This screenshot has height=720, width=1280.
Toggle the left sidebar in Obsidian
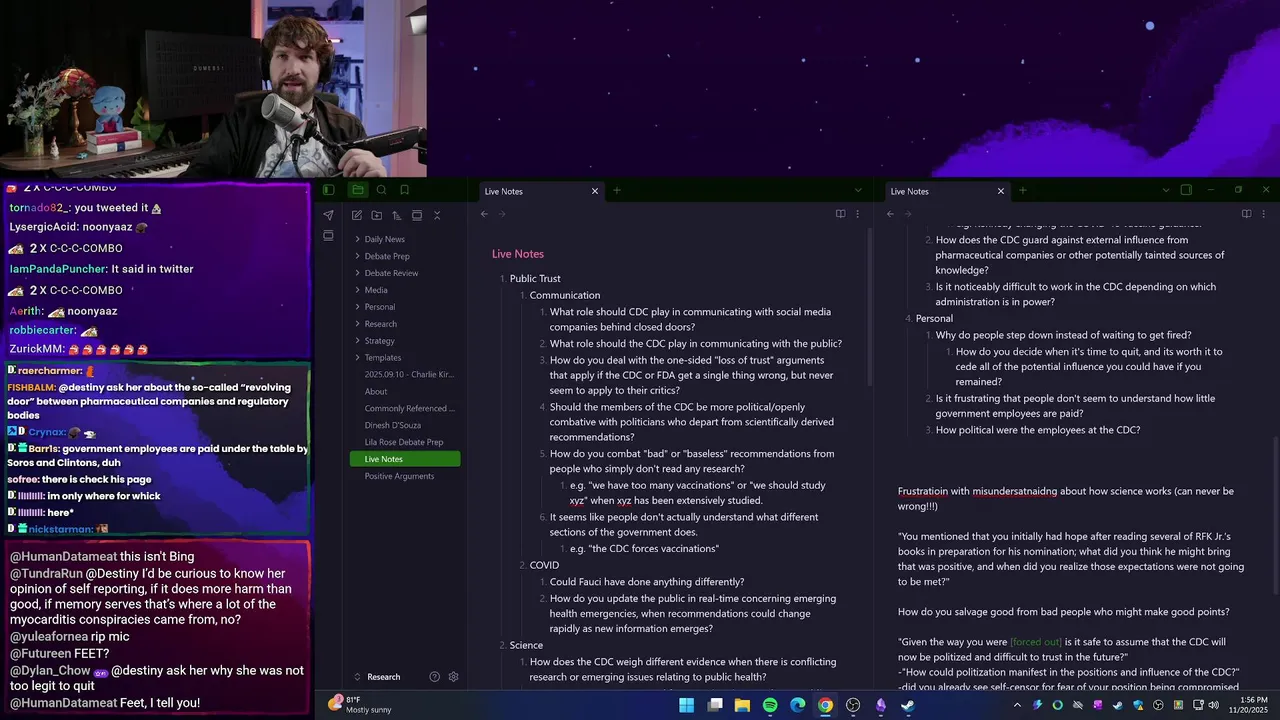(x=328, y=190)
